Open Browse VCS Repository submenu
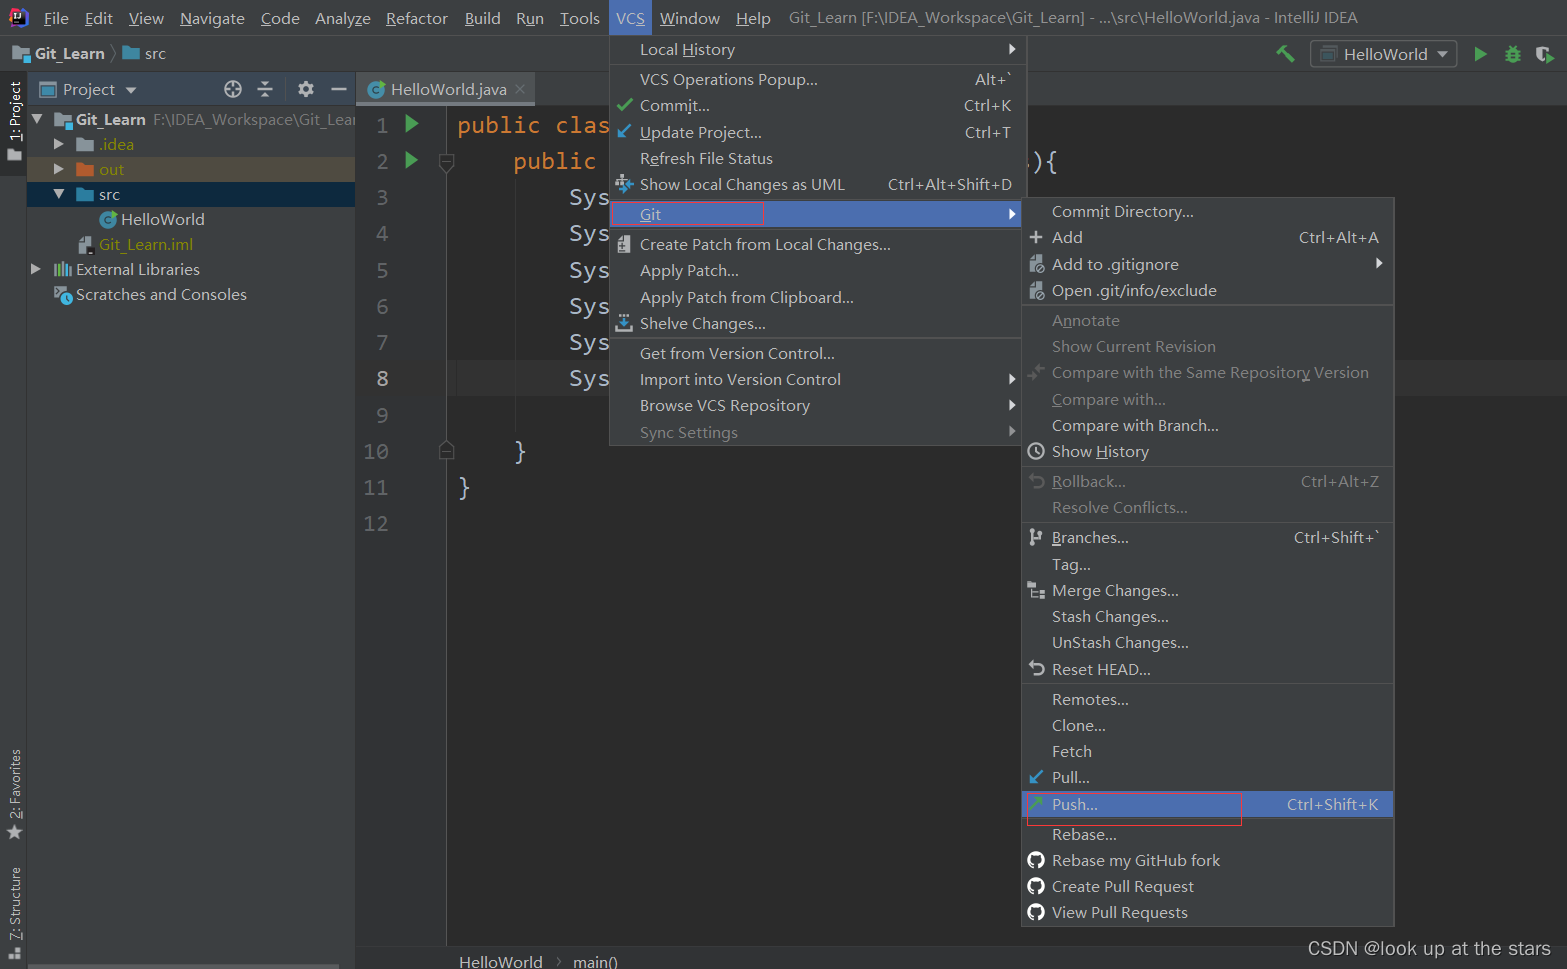Image resolution: width=1567 pixels, height=969 pixels. pyautogui.click(x=815, y=405)
